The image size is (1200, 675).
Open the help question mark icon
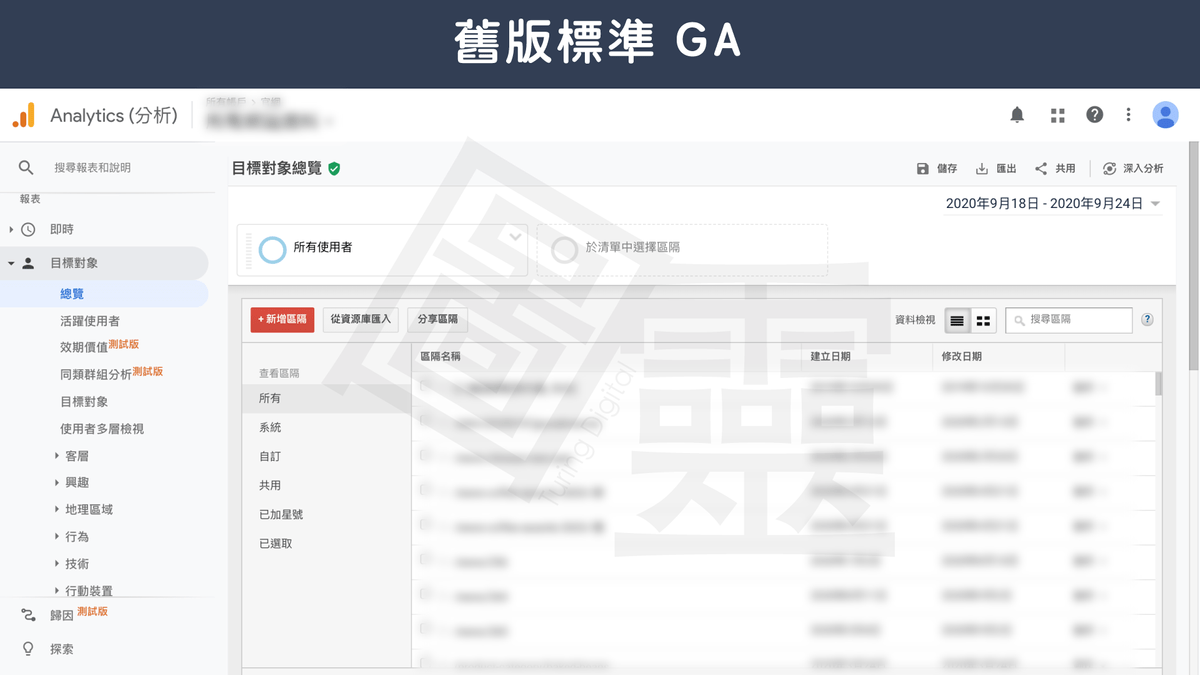pyautogui.click(x=1095, y=115)
